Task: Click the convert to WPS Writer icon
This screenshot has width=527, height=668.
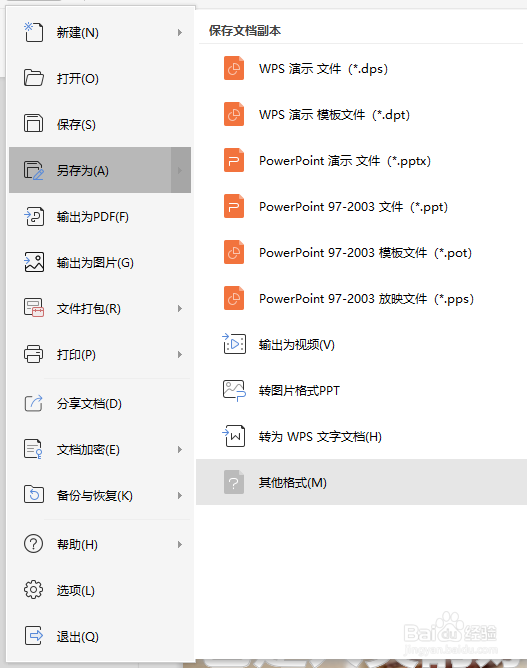Action: (x=234, y=436)
